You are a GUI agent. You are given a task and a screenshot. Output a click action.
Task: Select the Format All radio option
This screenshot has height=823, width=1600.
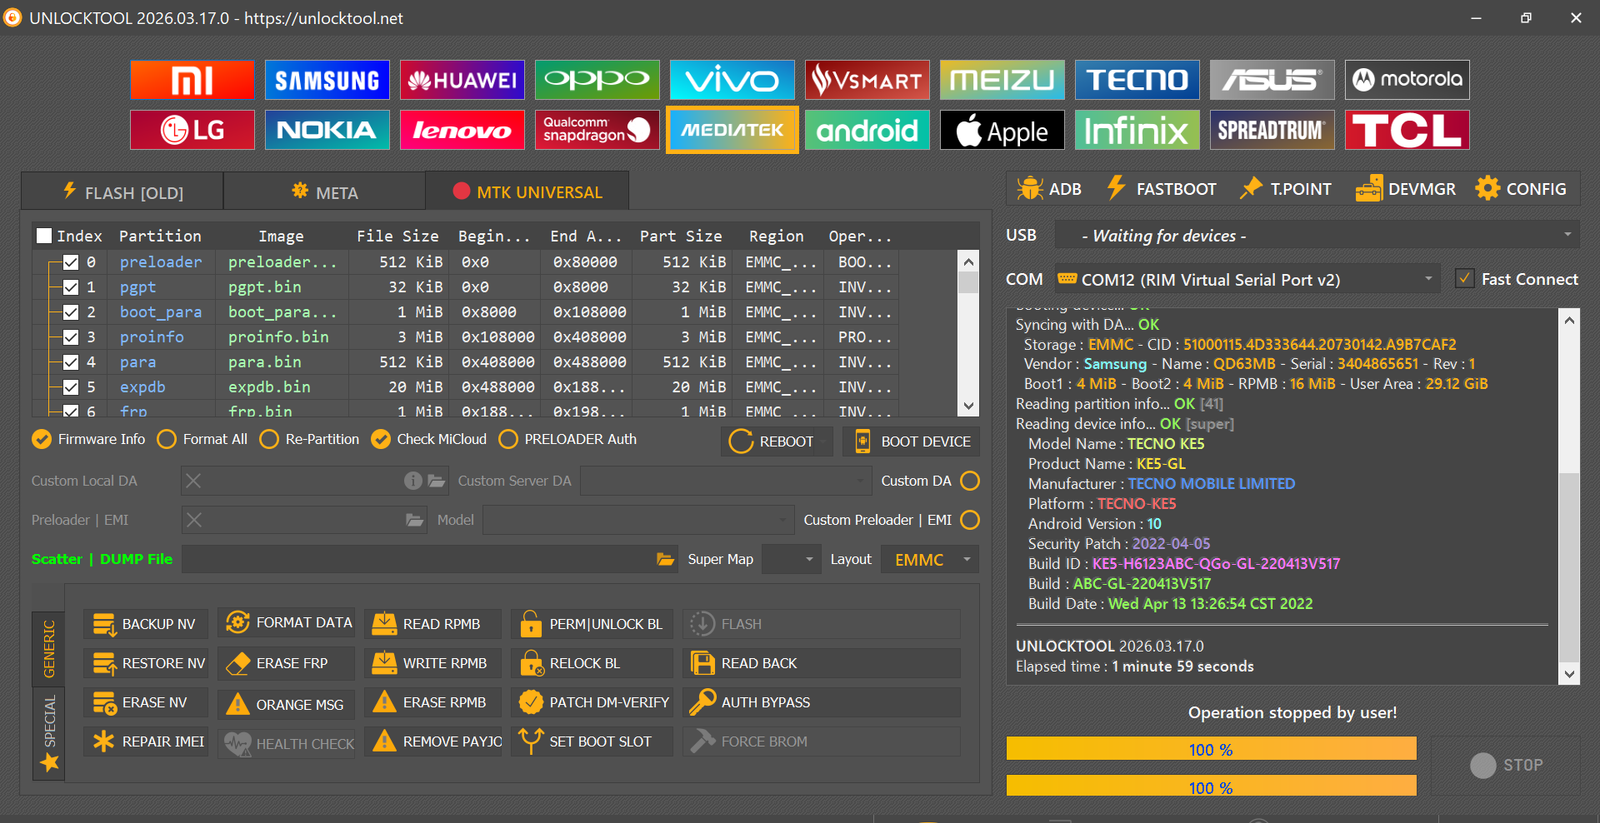pyautogui.click(x=167, y=439)
